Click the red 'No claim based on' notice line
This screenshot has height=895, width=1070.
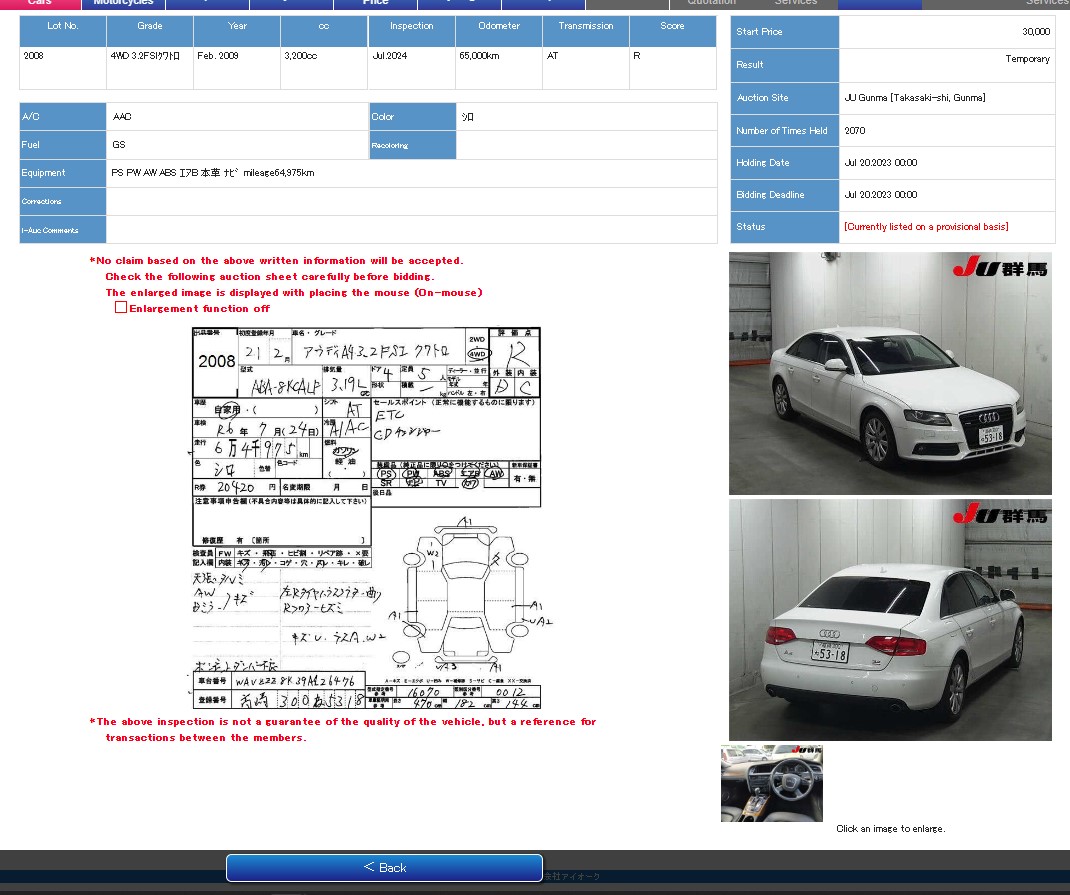(x=276, y=261)
